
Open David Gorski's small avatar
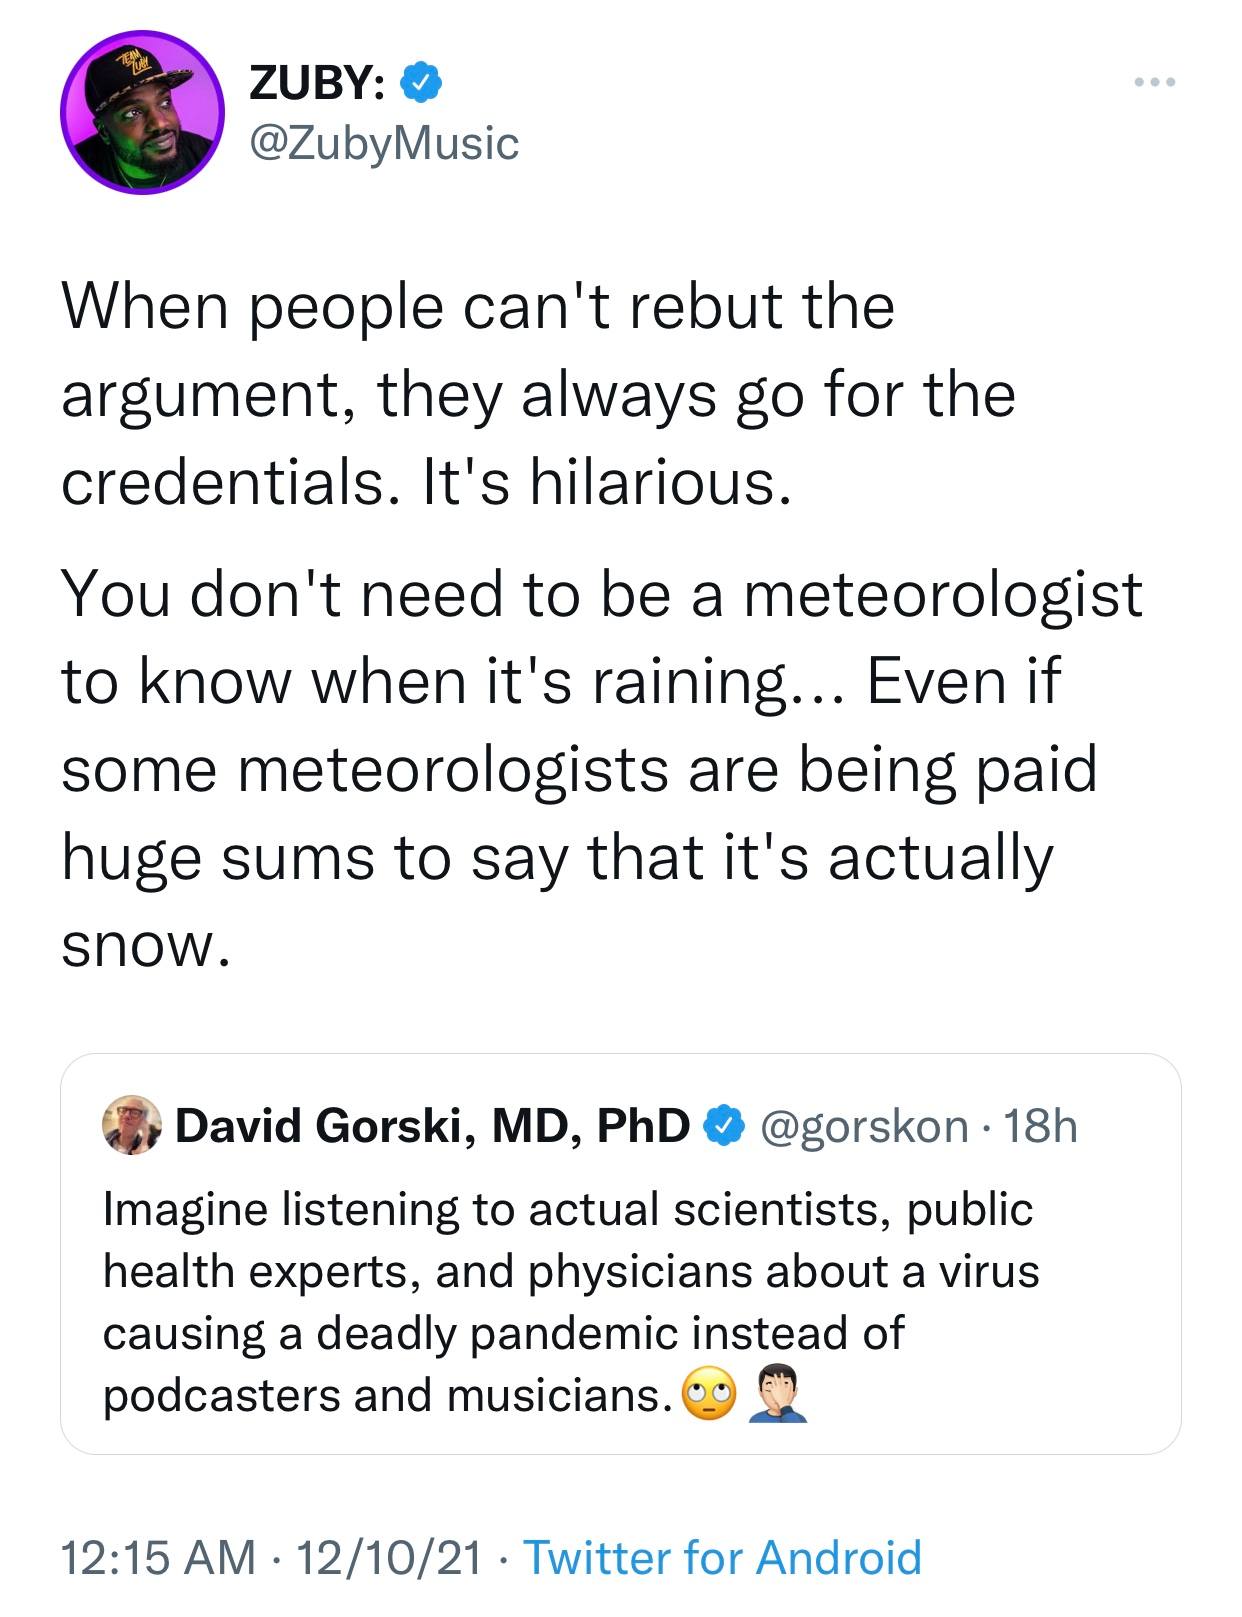pos(132,1126)
